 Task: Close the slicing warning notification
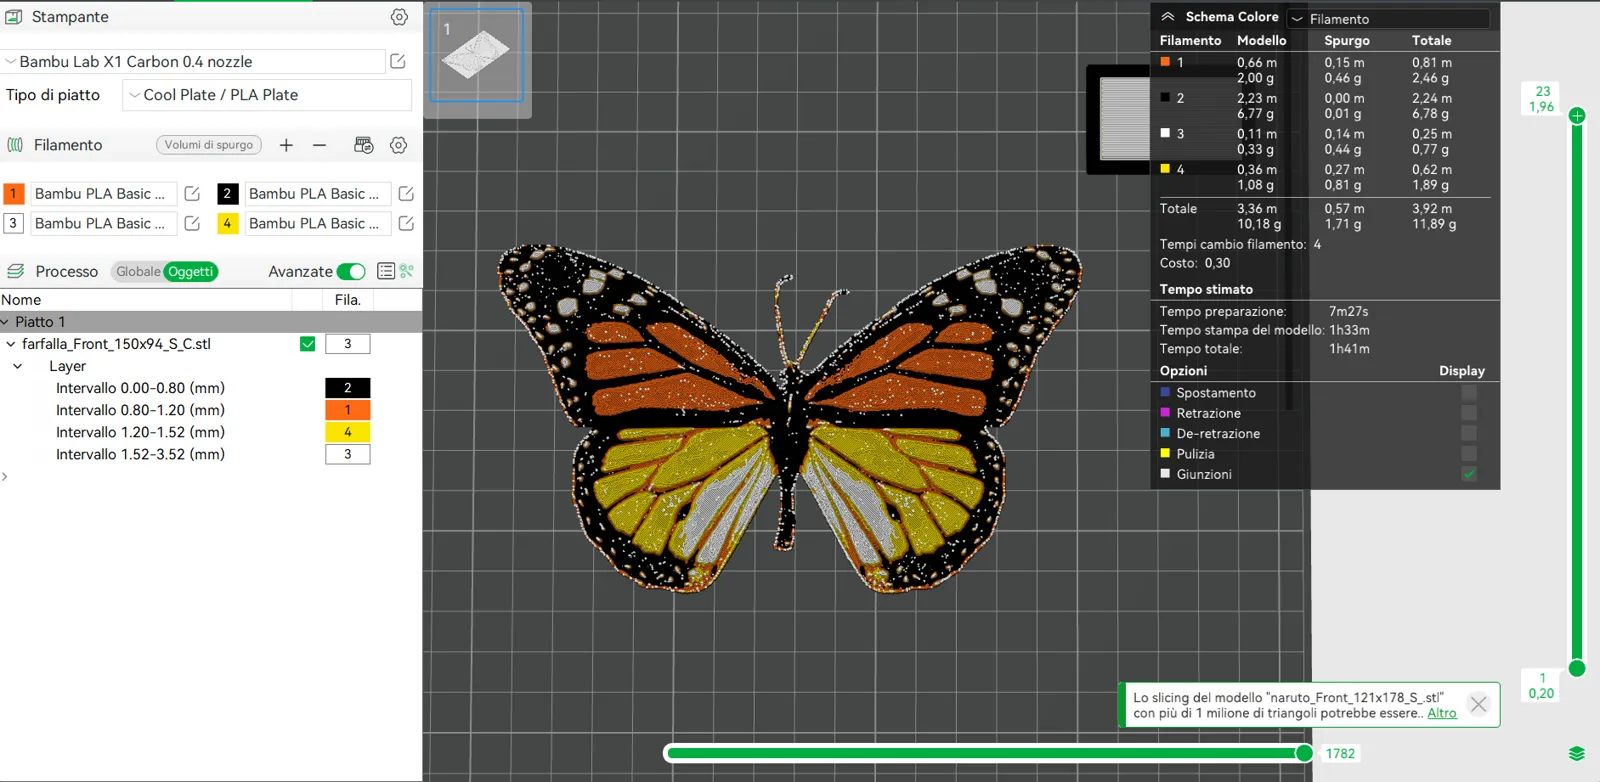(1478, 704)
